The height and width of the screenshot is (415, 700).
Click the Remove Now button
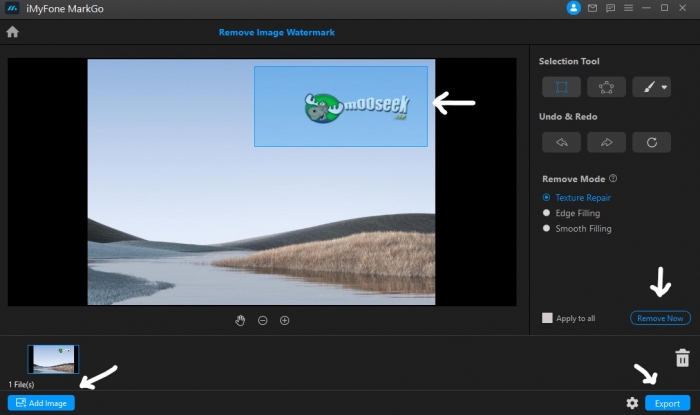(660, 318)
